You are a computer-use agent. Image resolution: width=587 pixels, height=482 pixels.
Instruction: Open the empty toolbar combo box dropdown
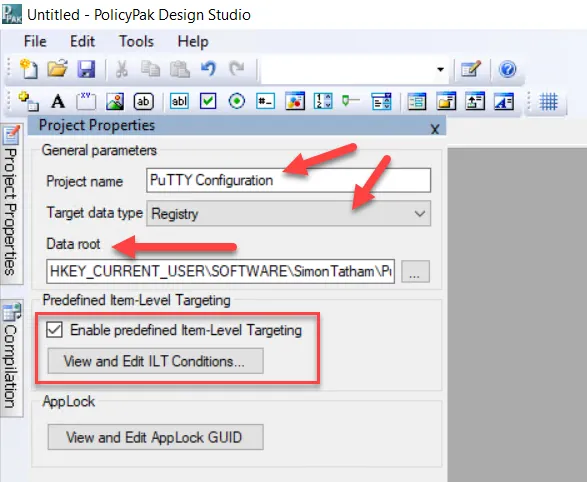click(x=440, y=69)
